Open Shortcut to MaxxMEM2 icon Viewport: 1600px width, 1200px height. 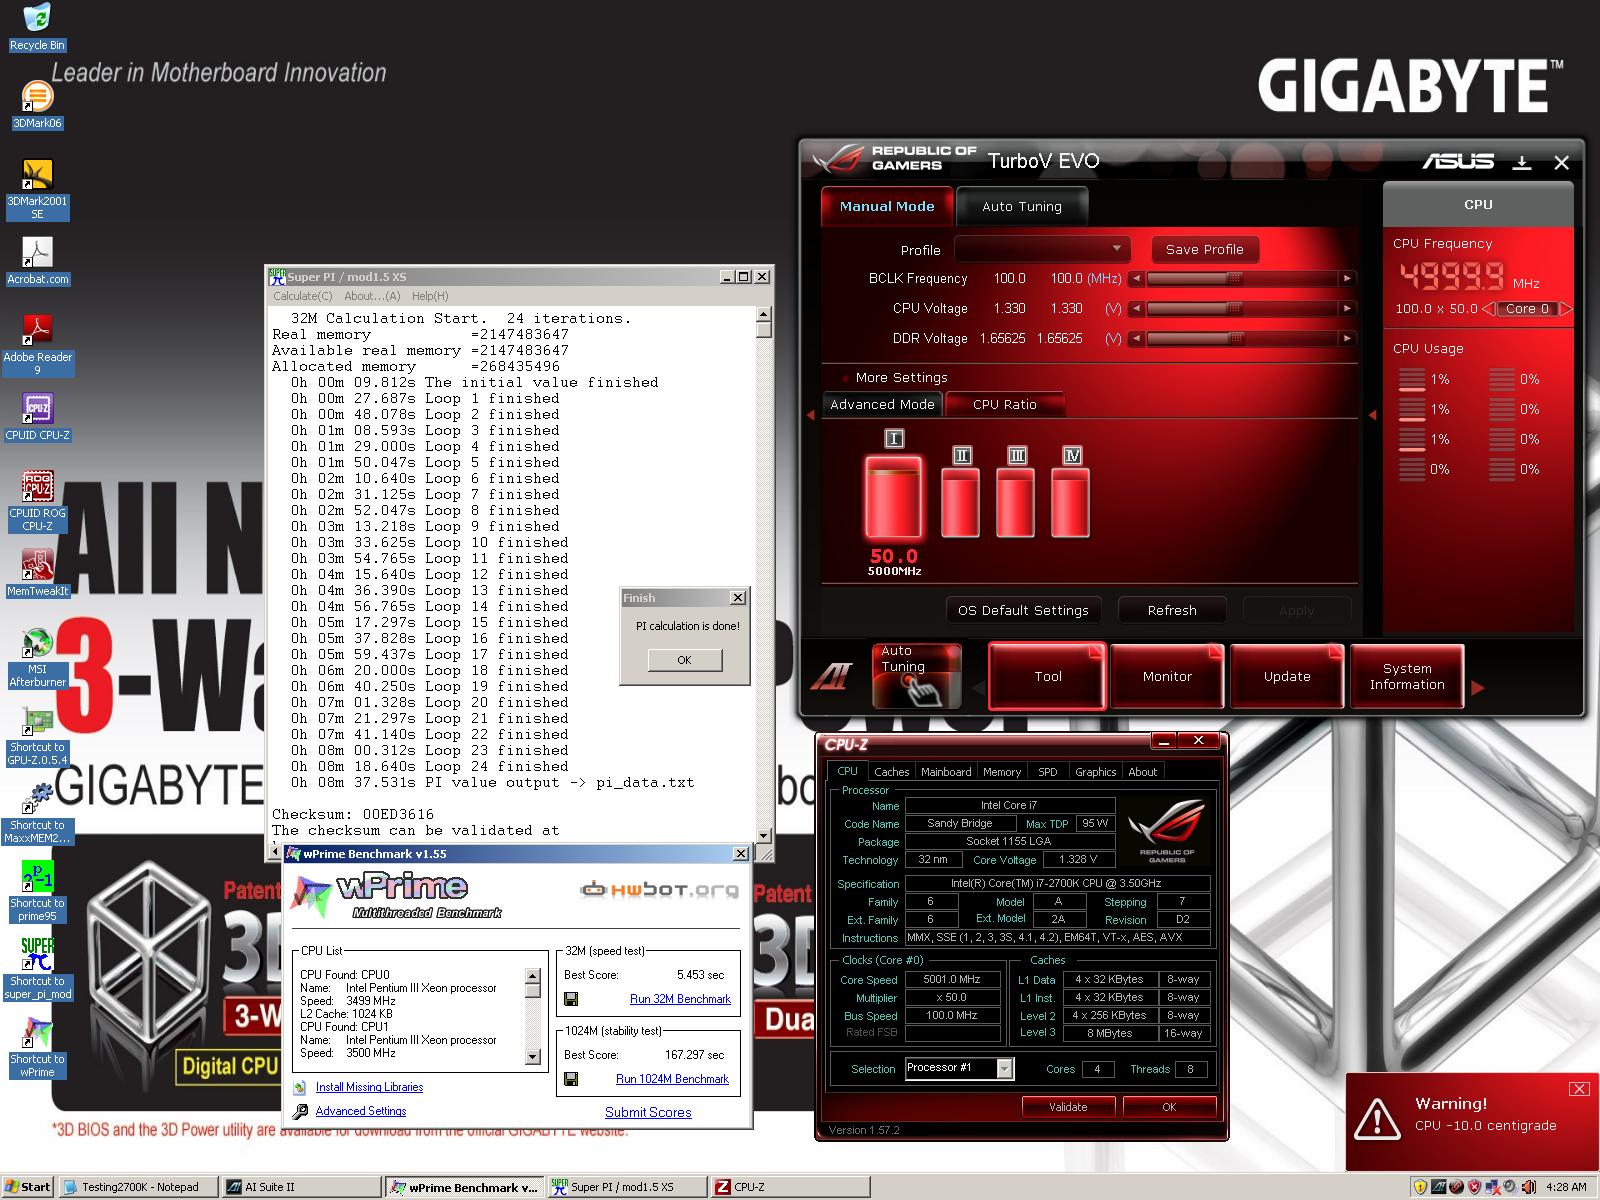pos(37,814)
